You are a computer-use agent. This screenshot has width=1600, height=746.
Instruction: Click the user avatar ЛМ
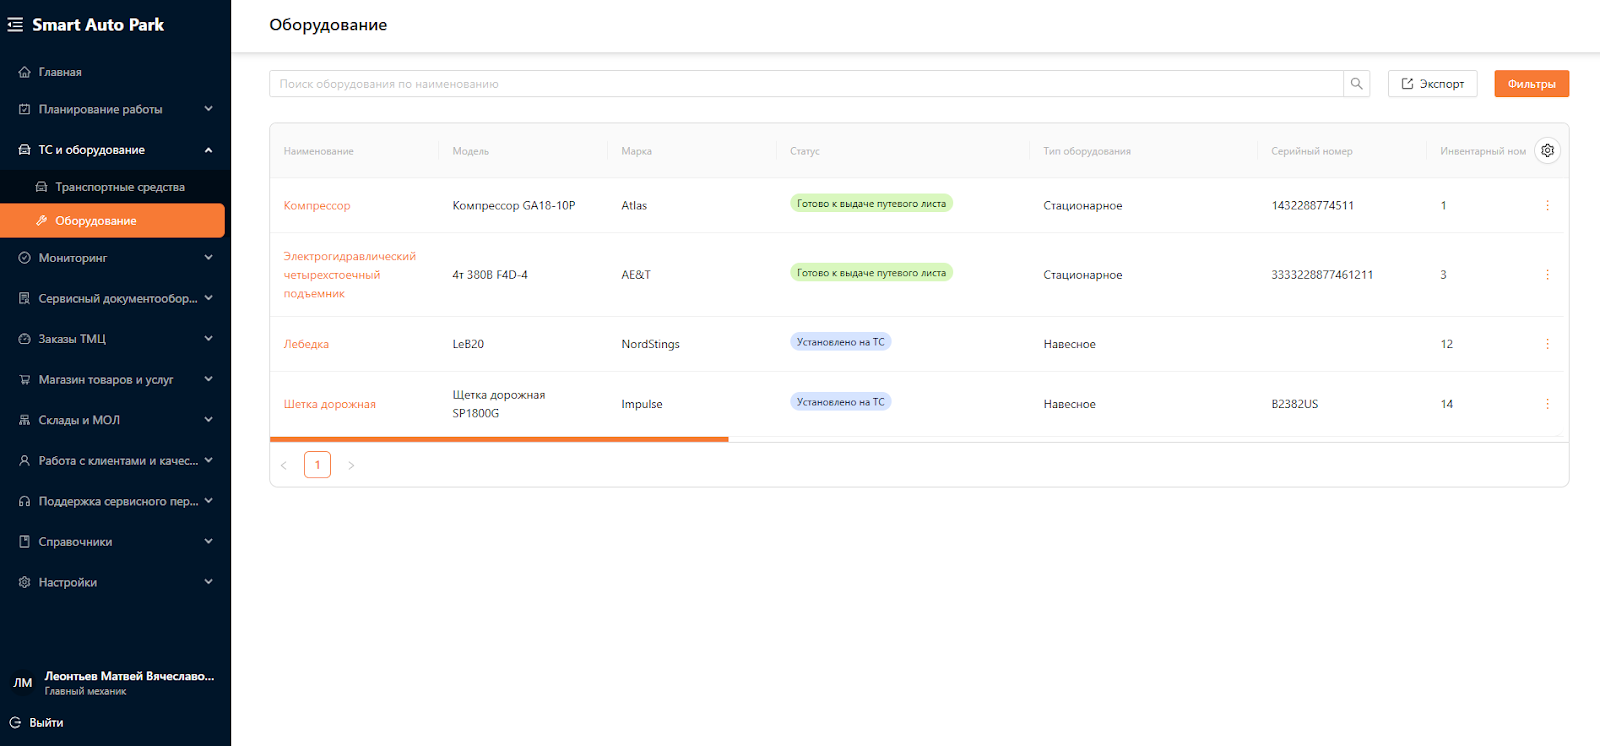point(22,683)
